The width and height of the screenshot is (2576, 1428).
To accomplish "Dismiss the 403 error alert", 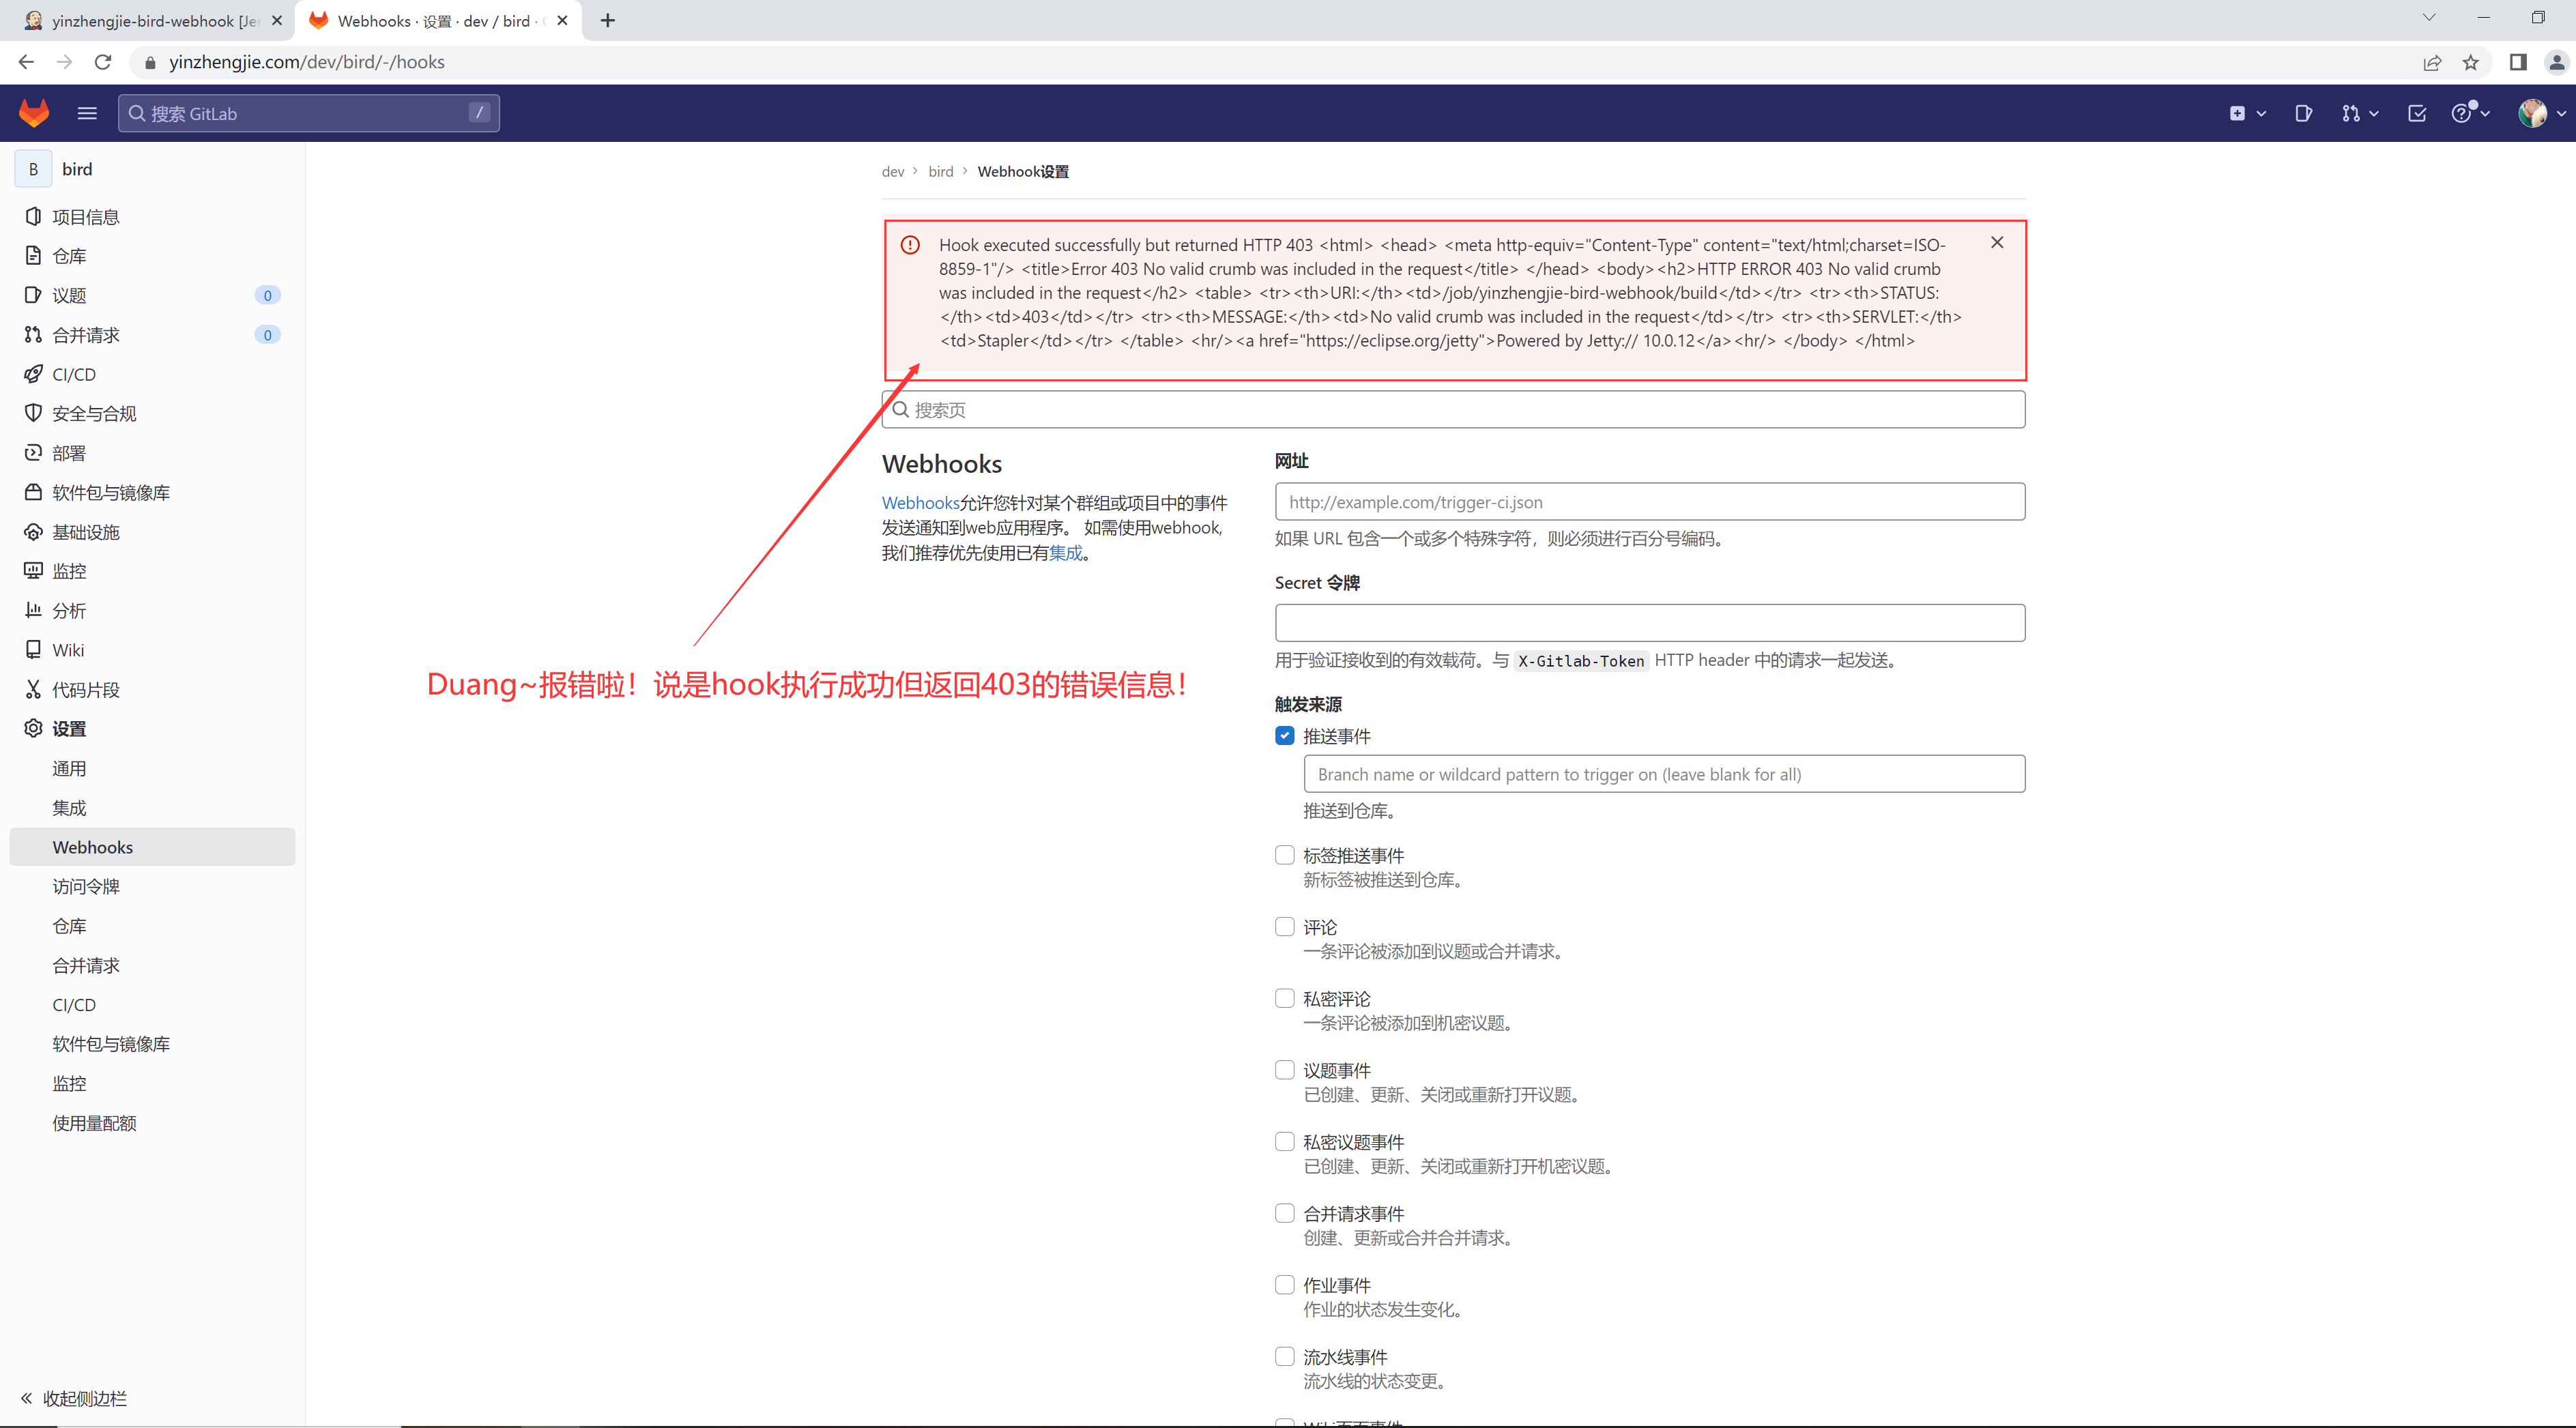I will [x=1996, y=243].
